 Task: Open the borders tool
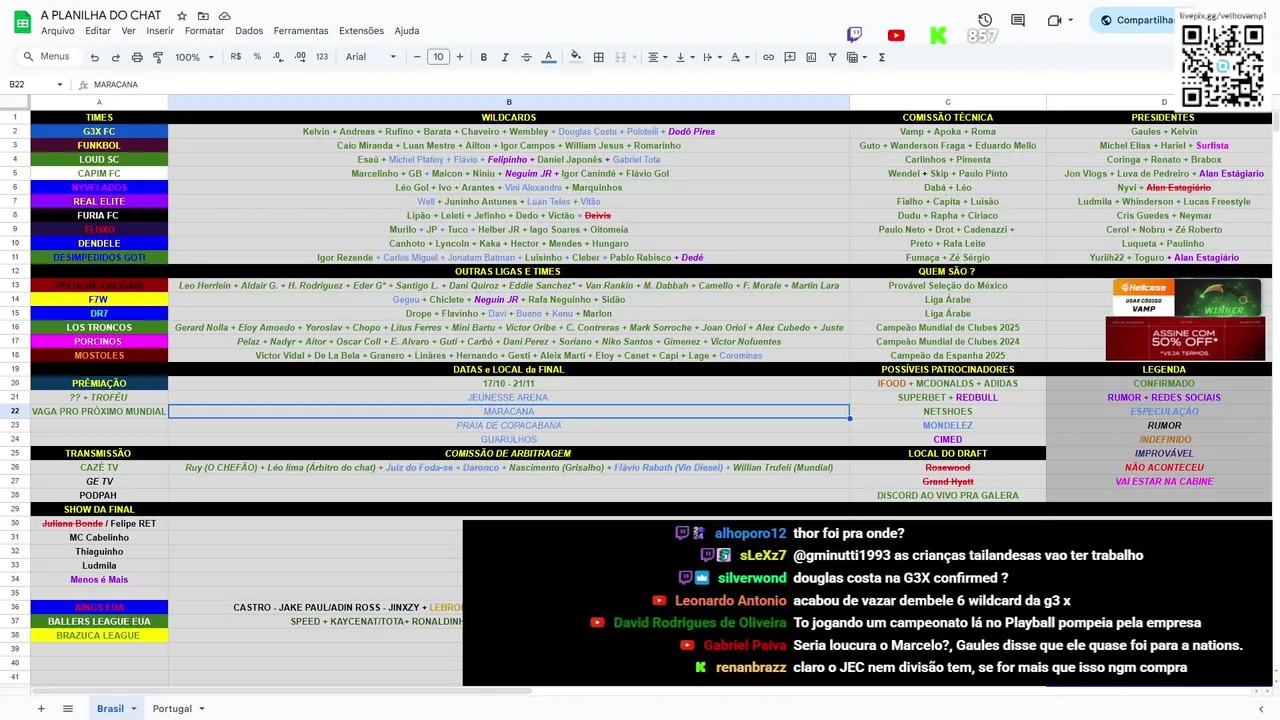tap(598, 57)
